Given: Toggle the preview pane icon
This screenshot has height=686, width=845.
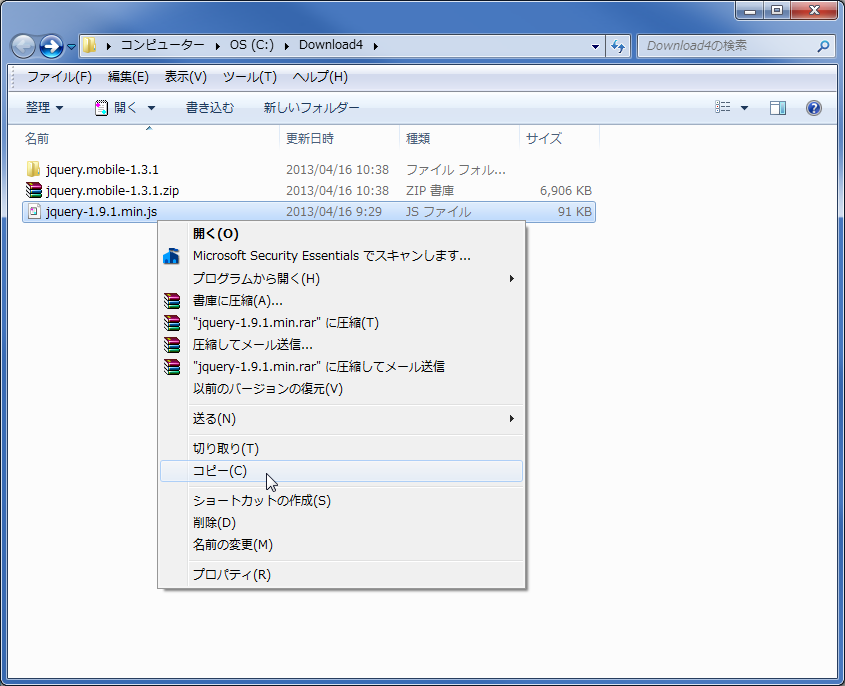Looking at the screenshot, I should (x=778, y=108).
